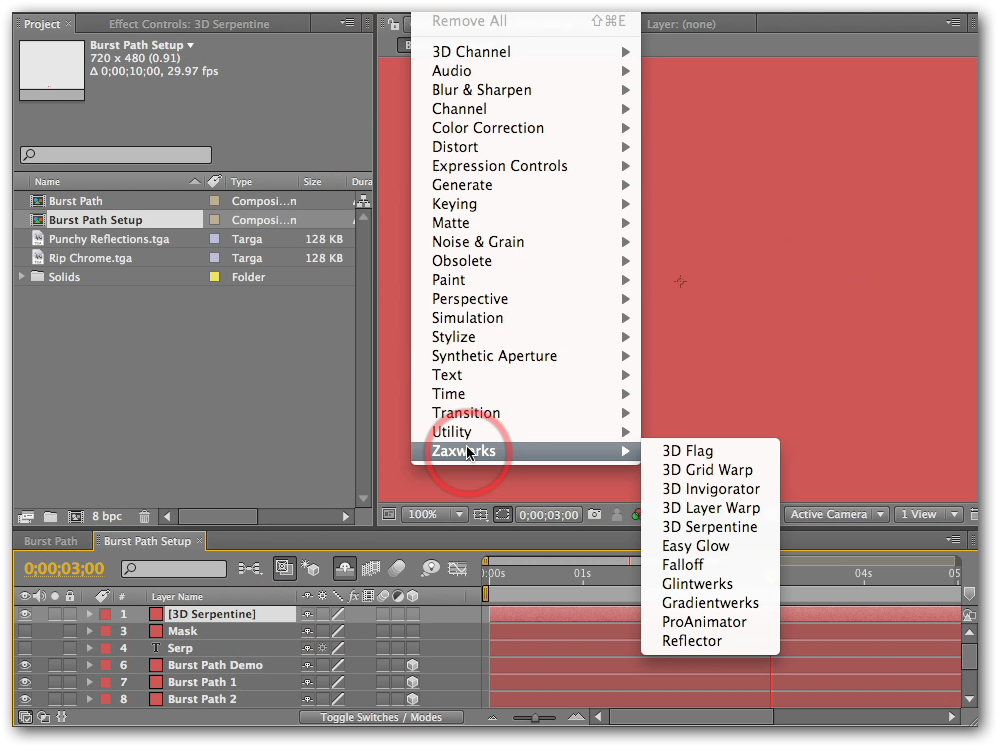
Task: Click the yellow label swatch for Solids
Action: pos(214,277)
